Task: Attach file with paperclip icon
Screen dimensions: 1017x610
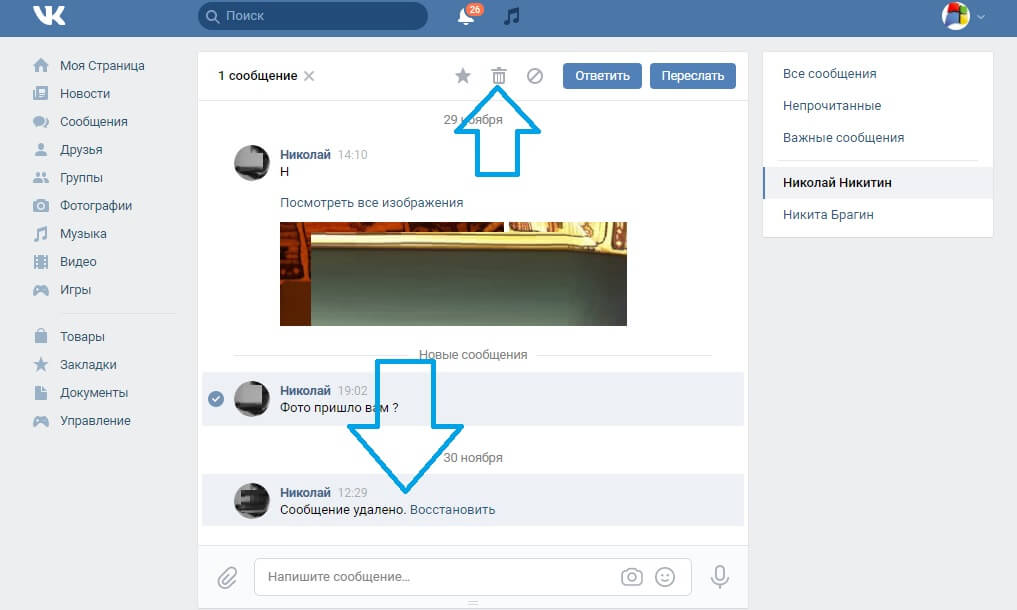Action: click(227, 577)
